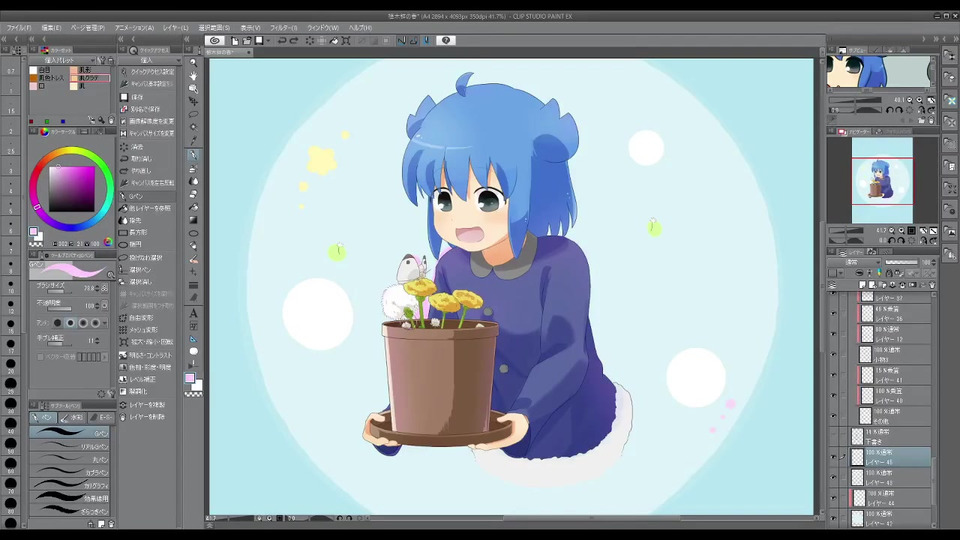
Task: Click レイヤーを複製 in quick access
Action: (147, 405)
